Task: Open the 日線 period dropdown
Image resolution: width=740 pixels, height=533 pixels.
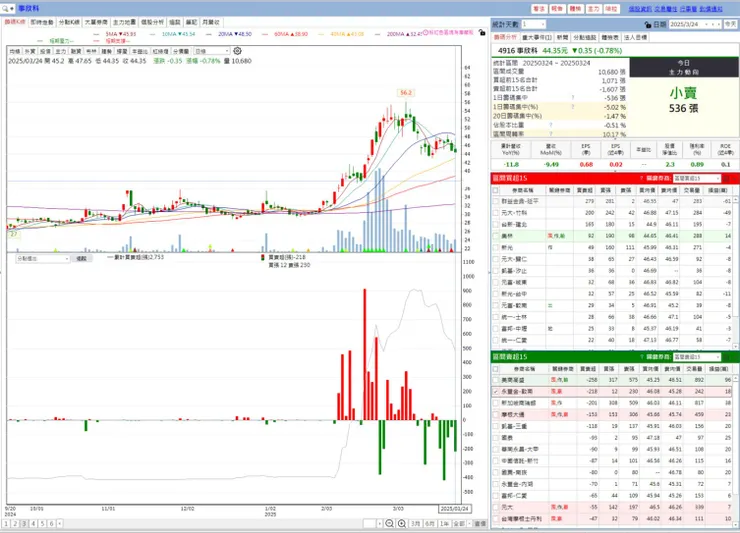Action: click(212, 51)
